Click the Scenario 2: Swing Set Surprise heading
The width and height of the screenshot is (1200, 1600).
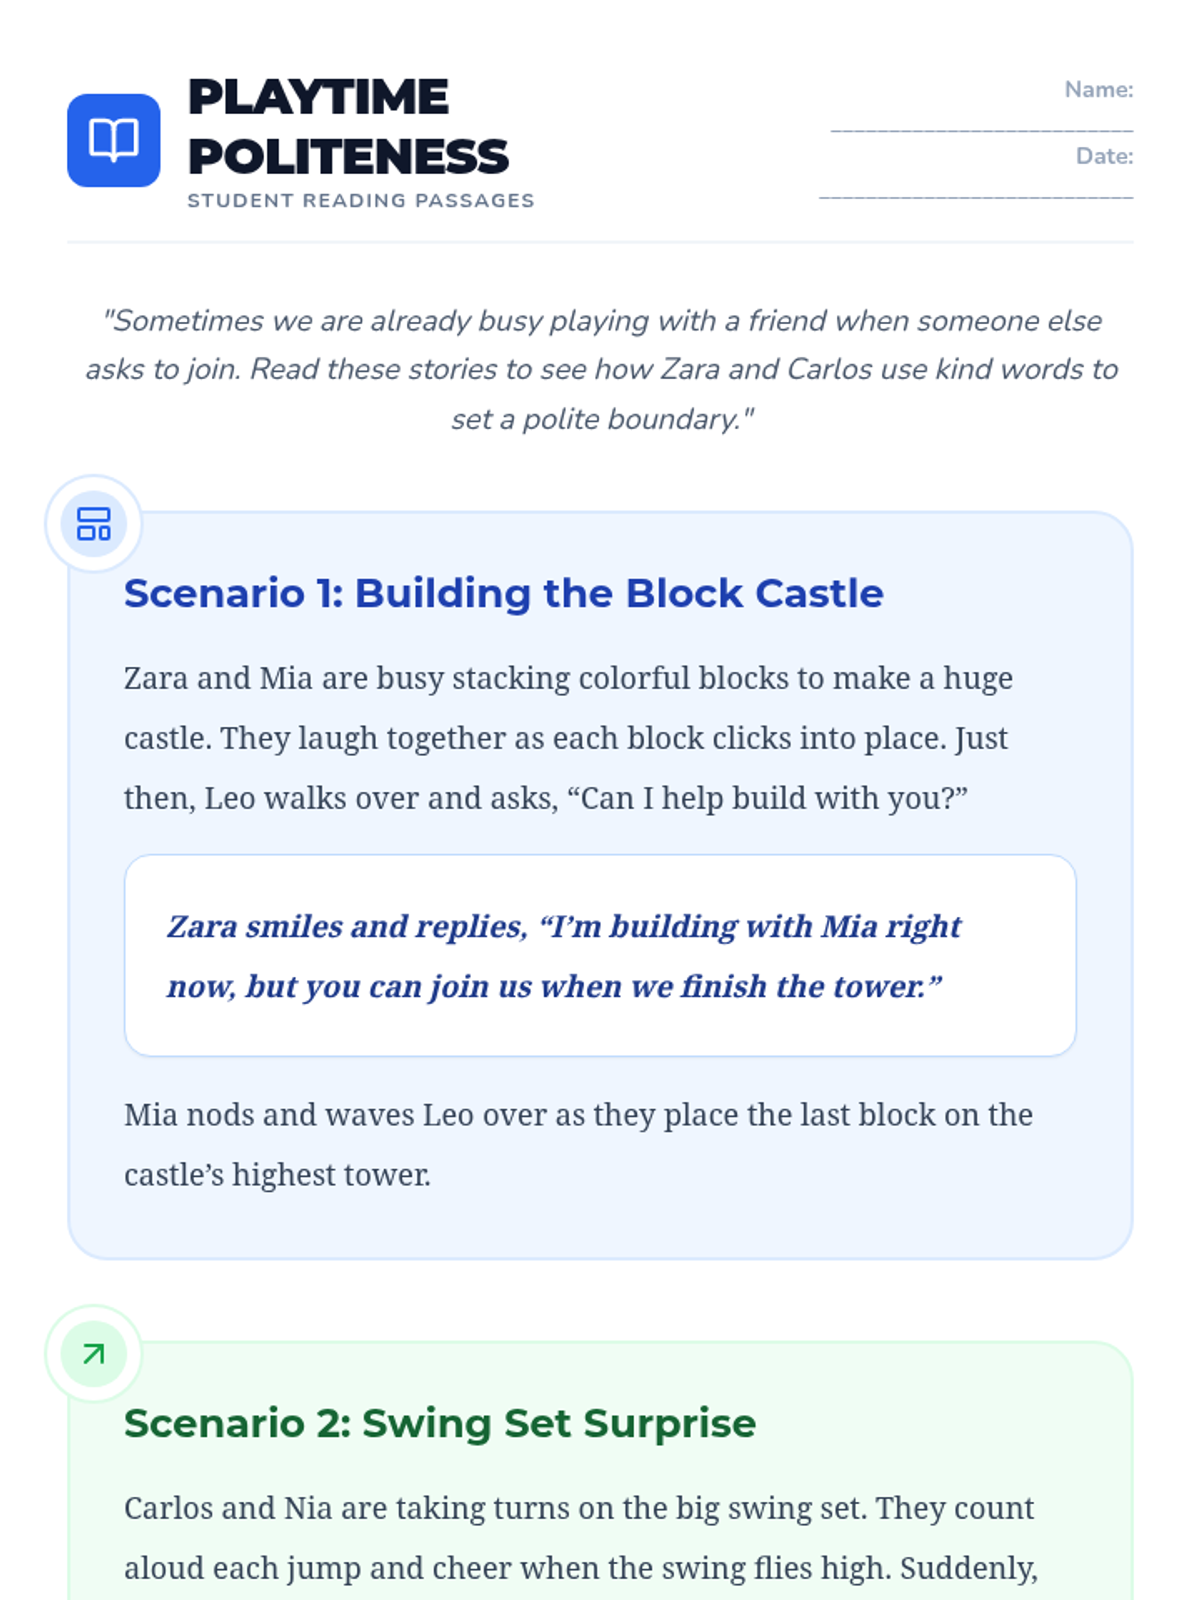coord(440,1423)
